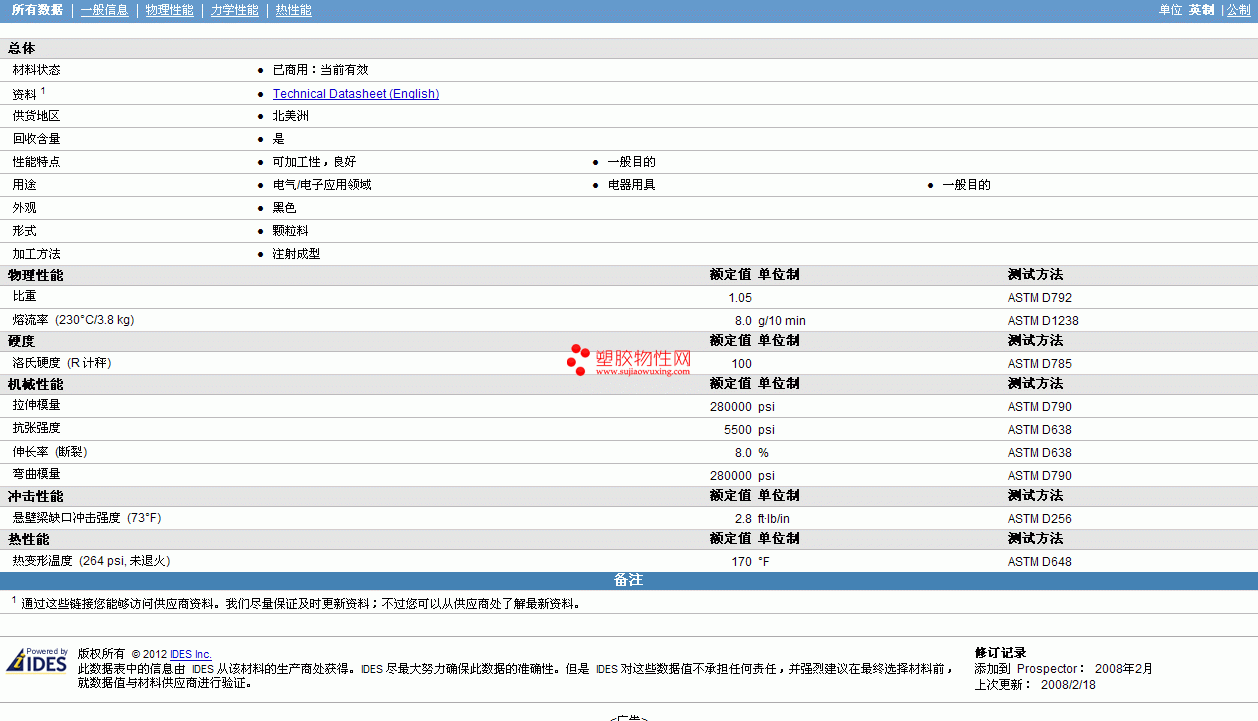Click the ASTM D256 test method
The height and width of the screenshot is (721, 1258).
[x=1040, y=519]
